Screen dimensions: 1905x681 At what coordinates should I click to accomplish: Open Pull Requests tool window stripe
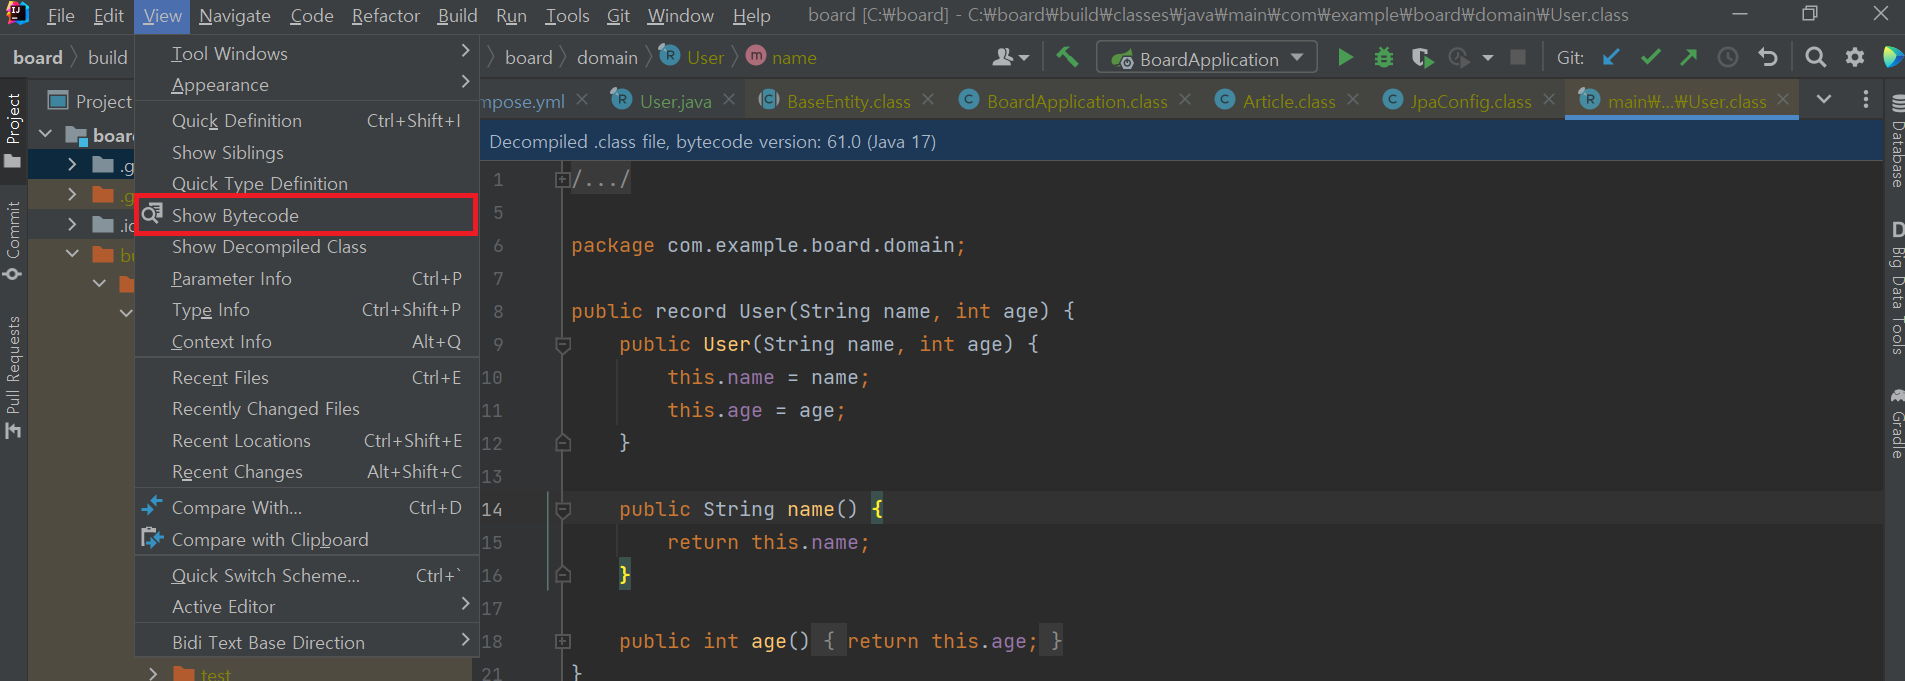(13, 377)
